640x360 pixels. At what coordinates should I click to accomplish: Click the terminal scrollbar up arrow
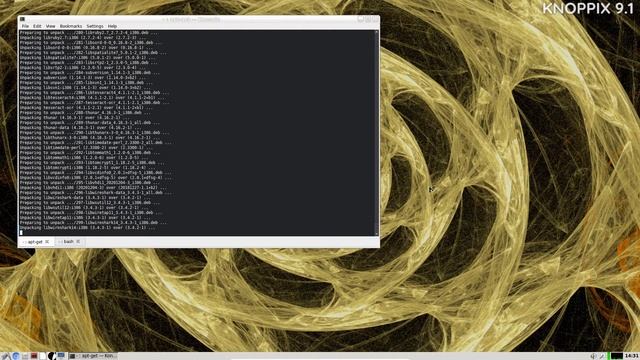pyautogui.click(x=377, y=32)
